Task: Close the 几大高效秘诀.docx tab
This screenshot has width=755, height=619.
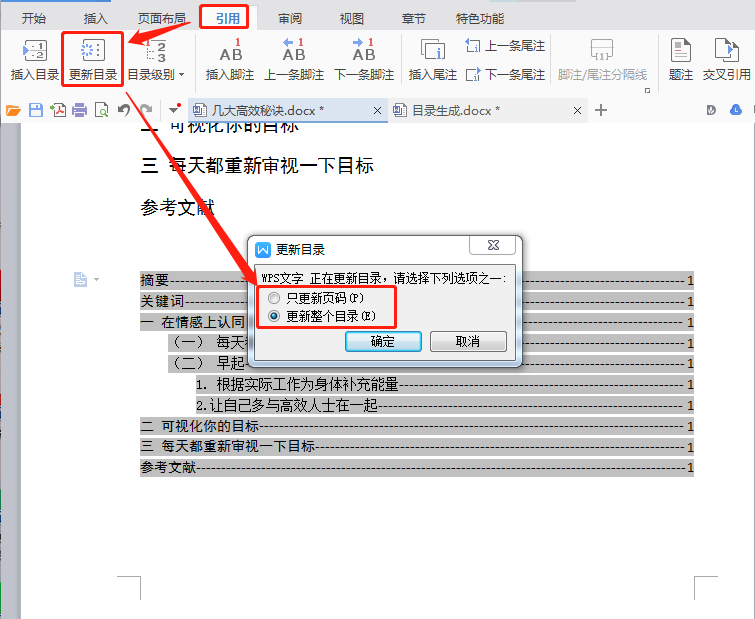Action: pyautogui.click(x=378, y=111)
